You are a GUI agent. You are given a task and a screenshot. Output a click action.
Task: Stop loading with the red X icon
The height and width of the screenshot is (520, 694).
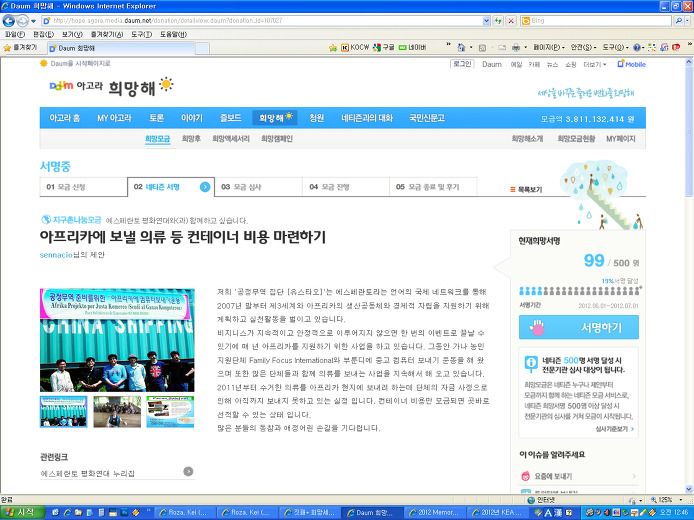511,20
